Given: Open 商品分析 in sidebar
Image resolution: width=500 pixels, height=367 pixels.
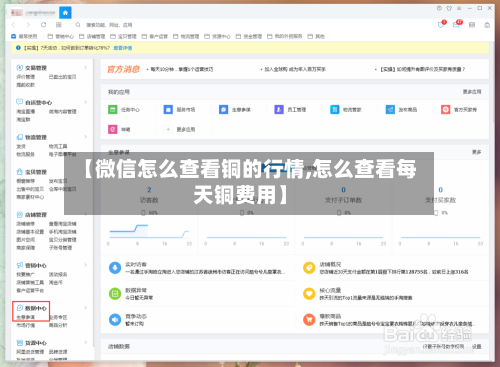Looking at the screenshot, I should [58, 325].
